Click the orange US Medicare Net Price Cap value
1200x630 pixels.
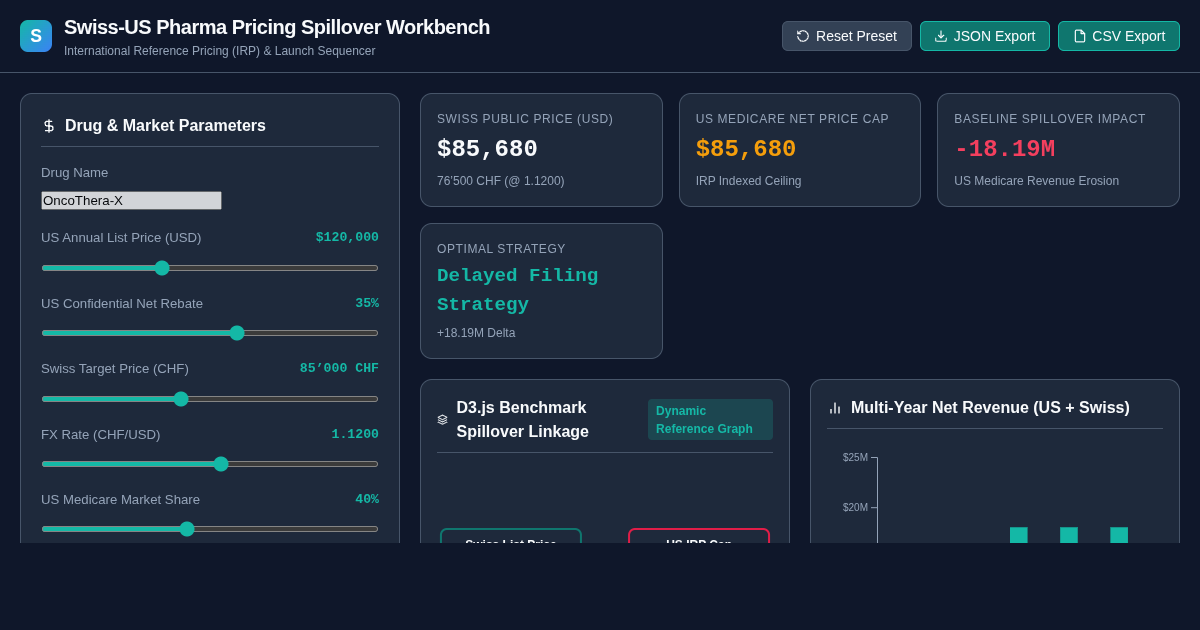pos(746,149)
